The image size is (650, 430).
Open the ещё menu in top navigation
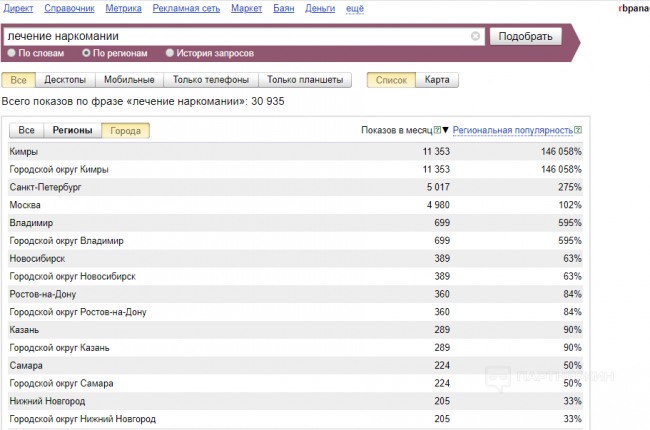[x=355, y=9]
